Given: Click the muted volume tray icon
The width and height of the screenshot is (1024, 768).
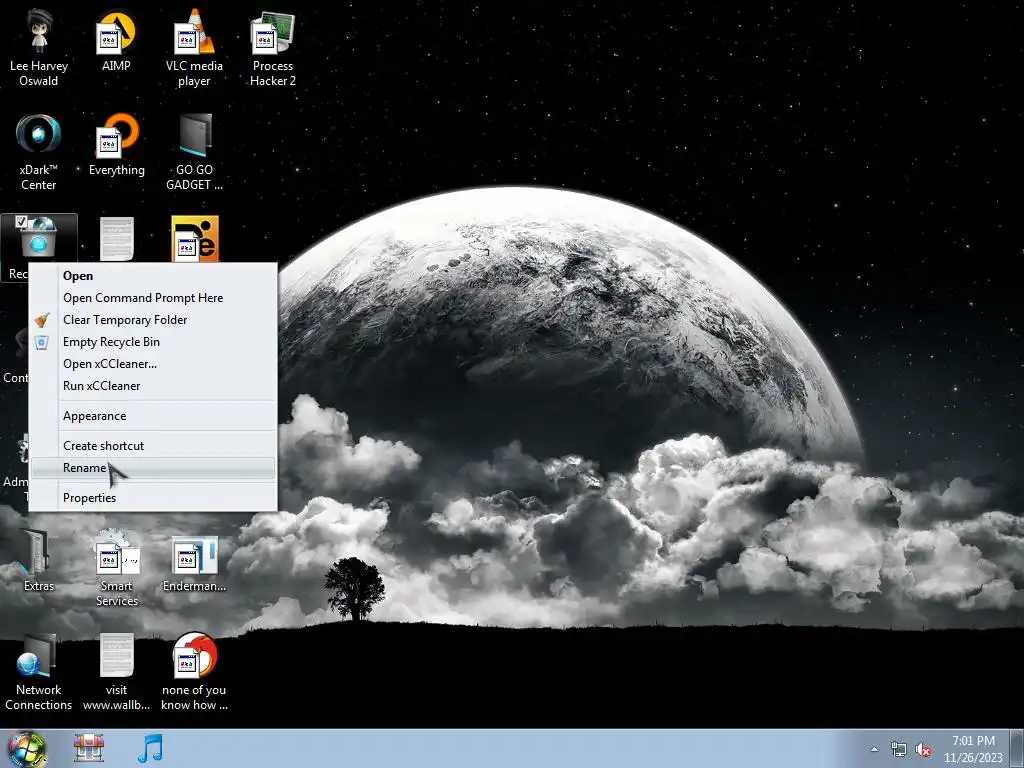Looking at the screenshot, I should click(923, 750).
